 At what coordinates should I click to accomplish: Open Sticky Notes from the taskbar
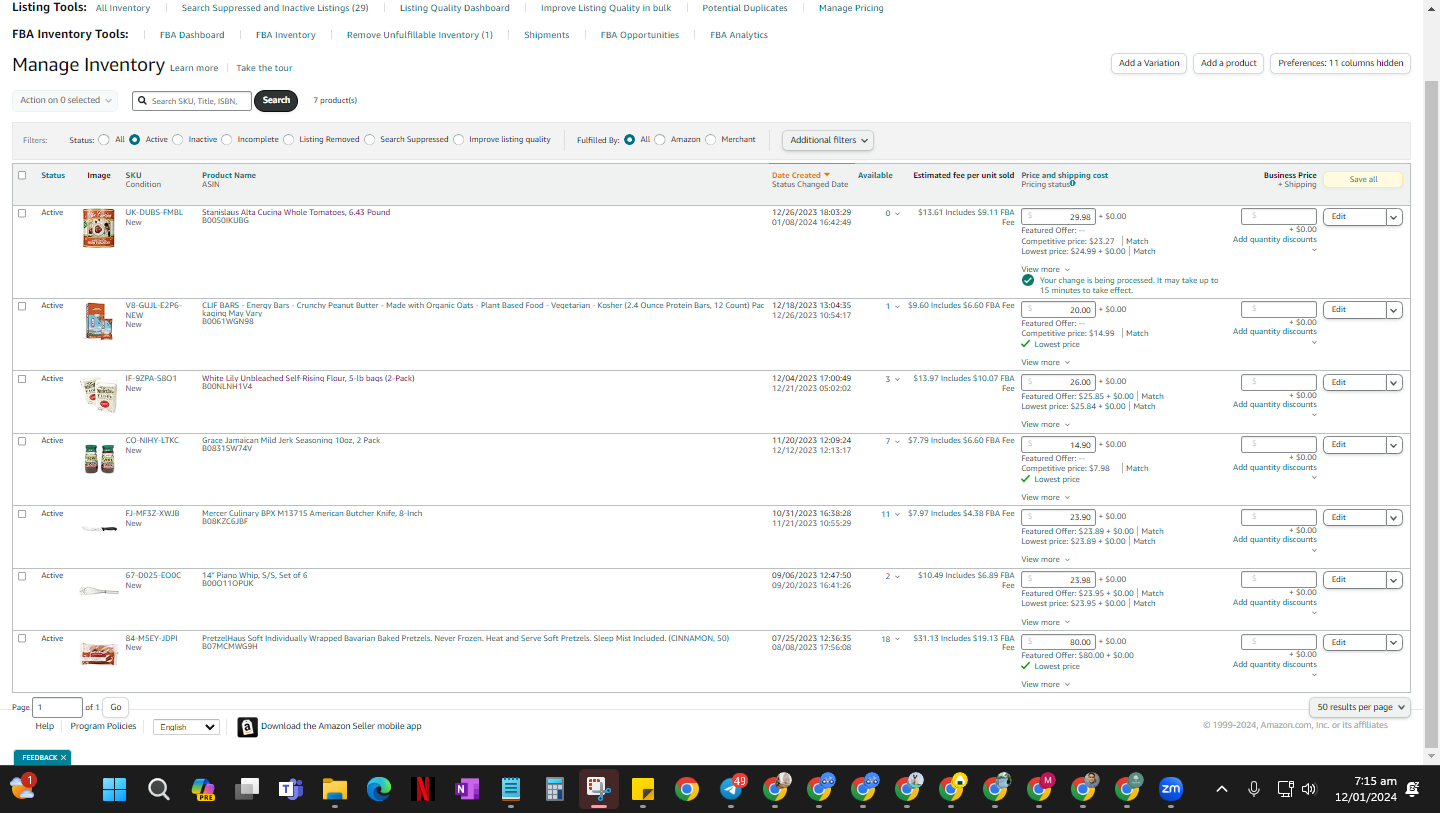point(642,789)
